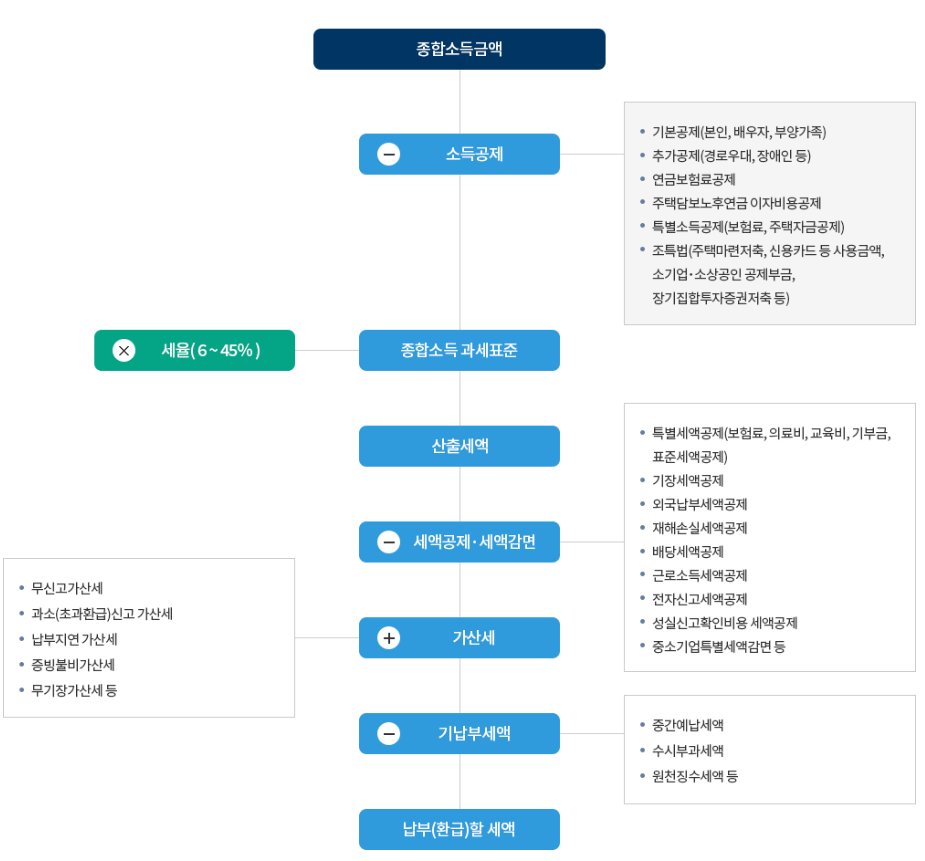
Task: Select the 납부(환급)할 세액 box
Action: (x=459, y=829)
